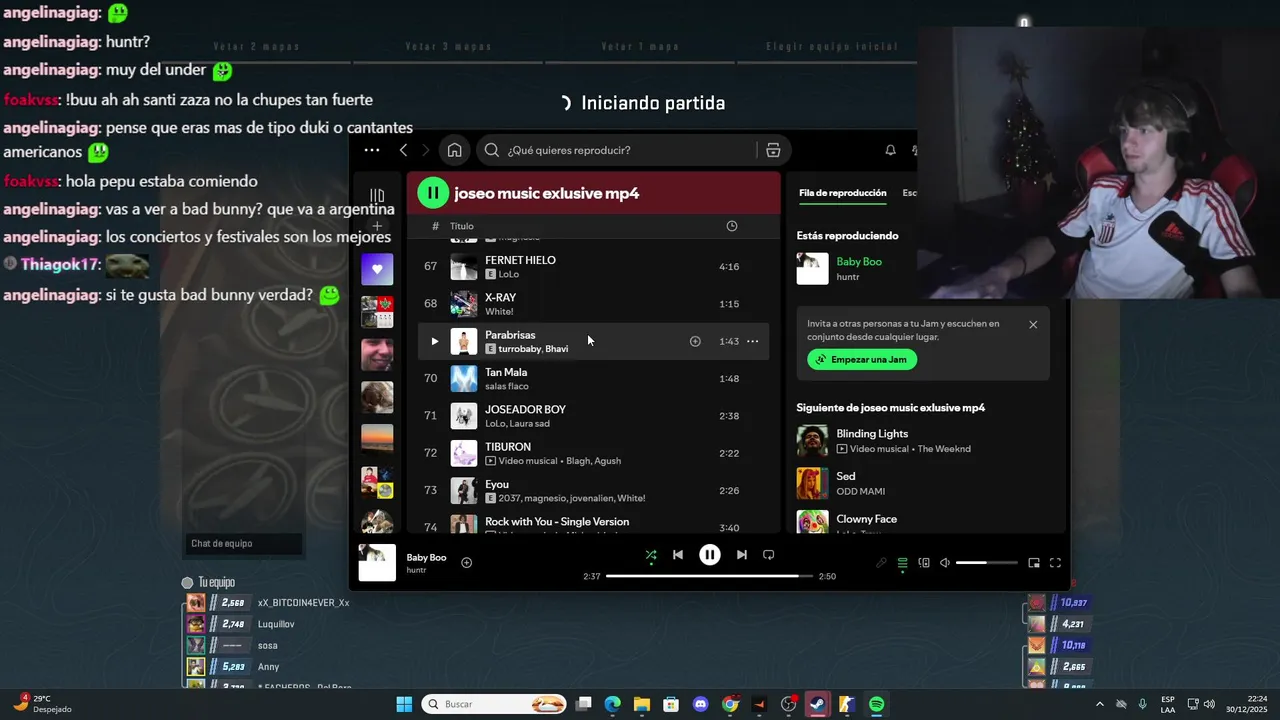Open Task View on the taskbar
Viewport: 1280px width, 720px height.
pyautogui.click(x=584, y=704)
